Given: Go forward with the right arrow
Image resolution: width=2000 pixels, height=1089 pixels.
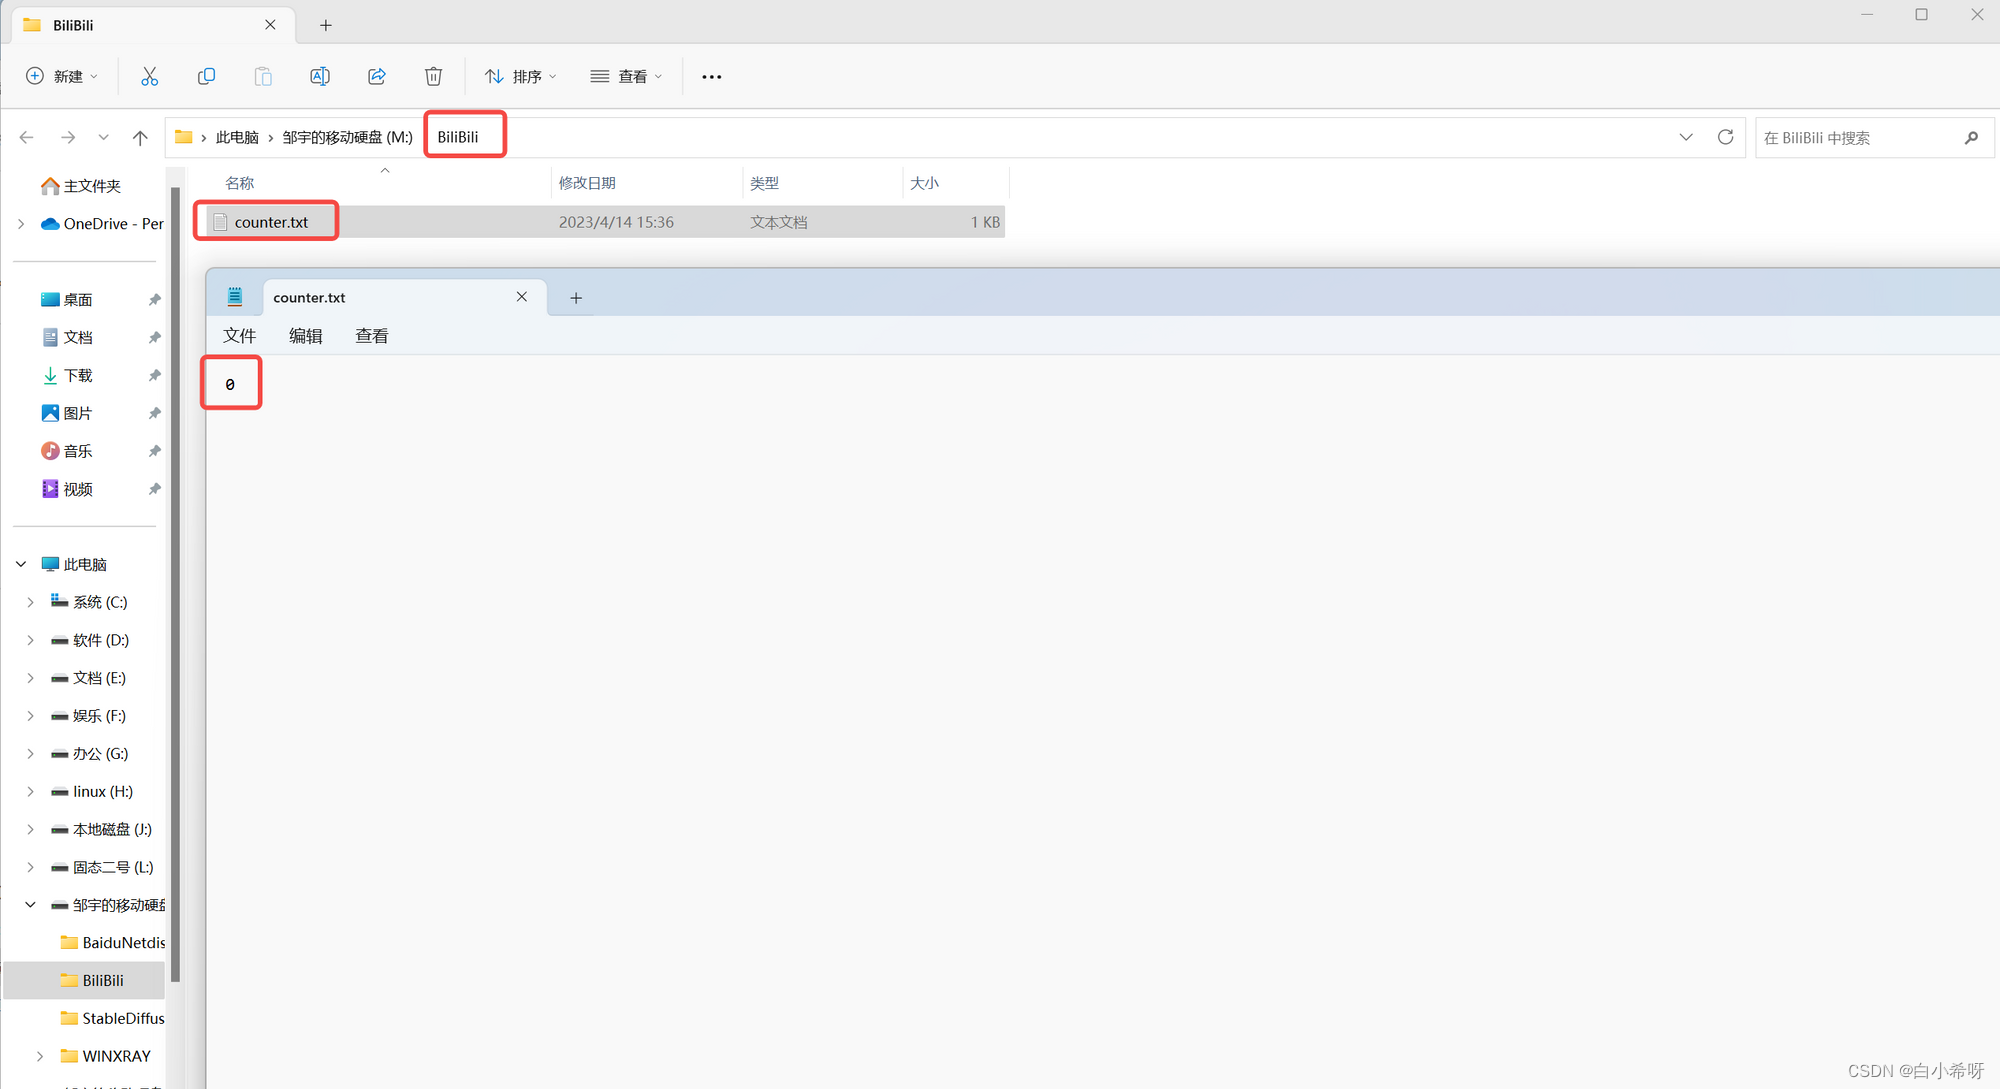Looking at the screenshot, I should tap(68, 138).
